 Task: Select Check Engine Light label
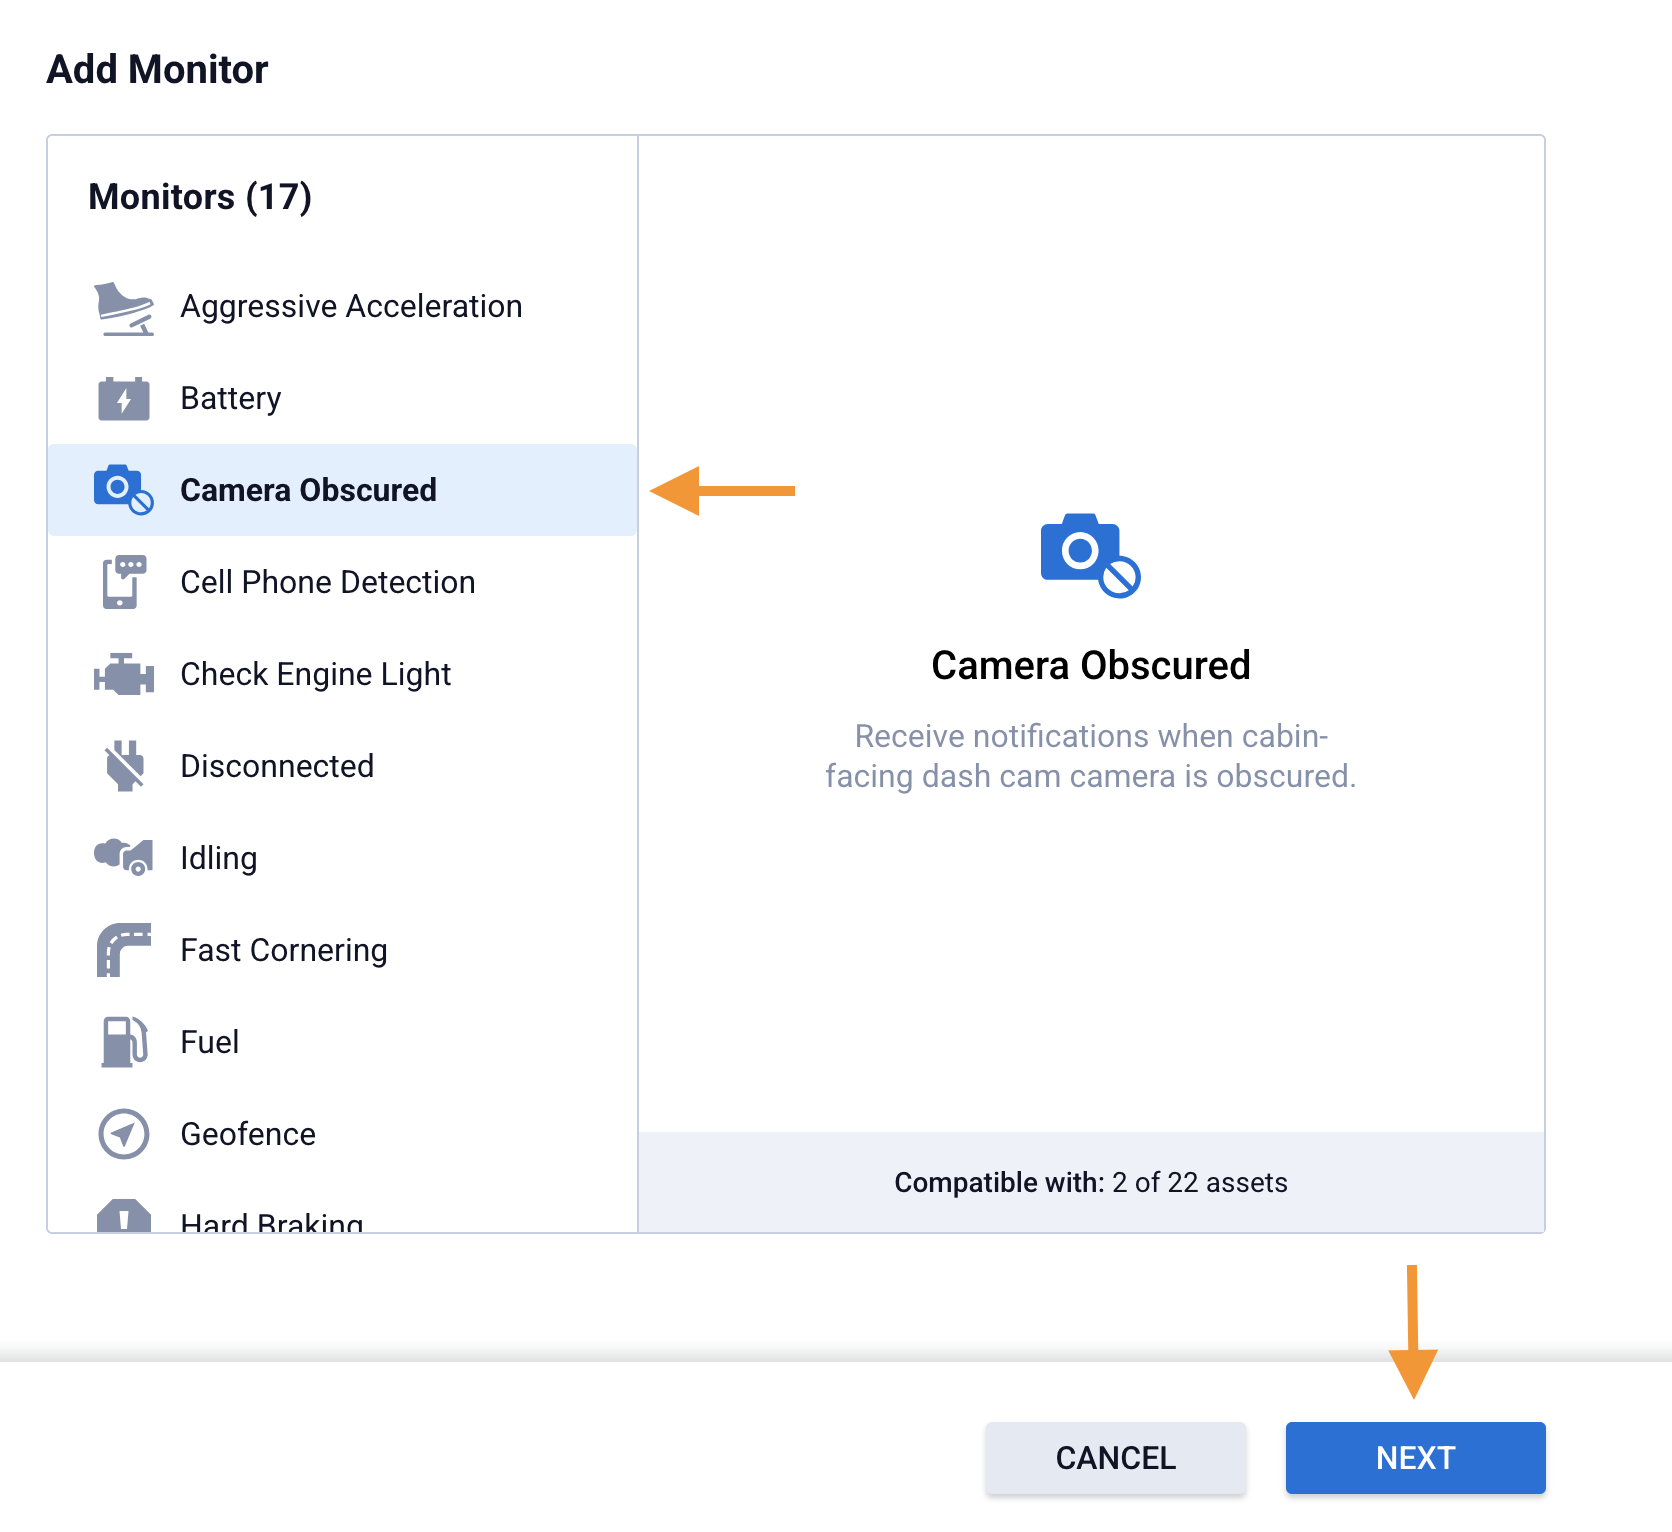pyautogui.click(x=315, y=674)
